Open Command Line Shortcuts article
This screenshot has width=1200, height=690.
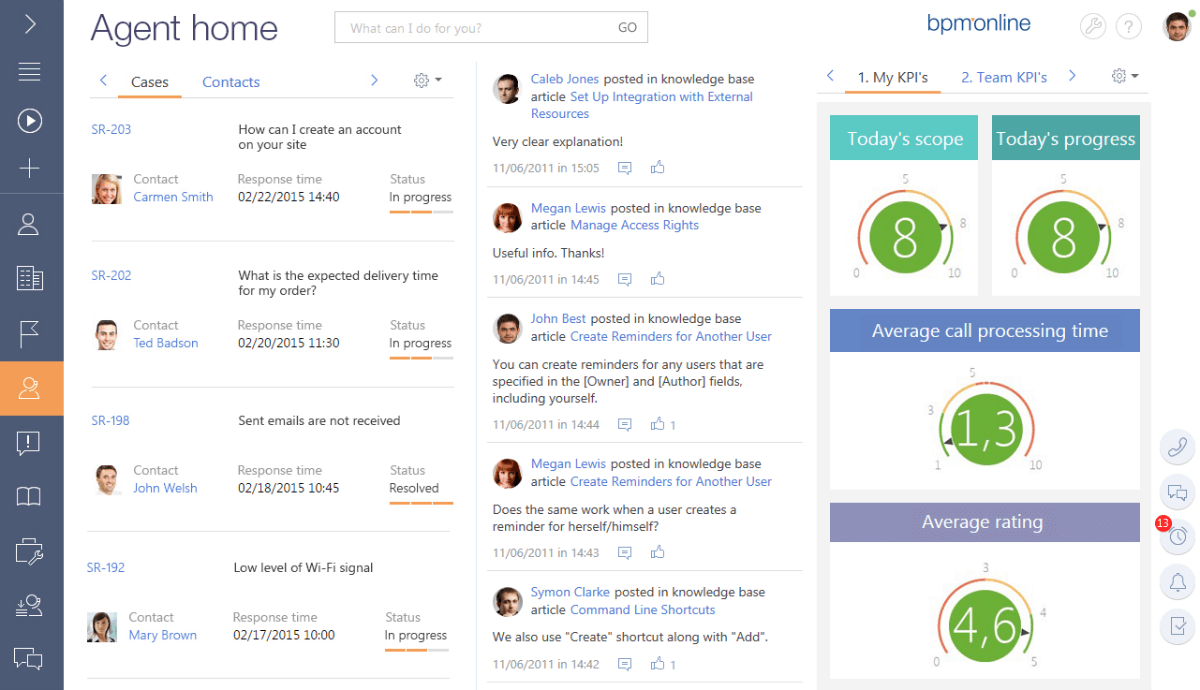click(643, 610)
